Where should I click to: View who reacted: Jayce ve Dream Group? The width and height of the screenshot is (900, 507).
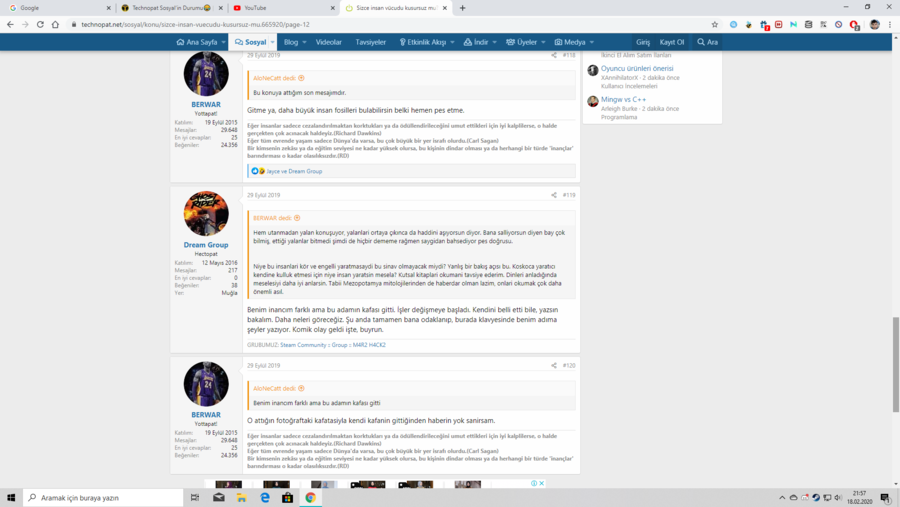pos(294,171)
